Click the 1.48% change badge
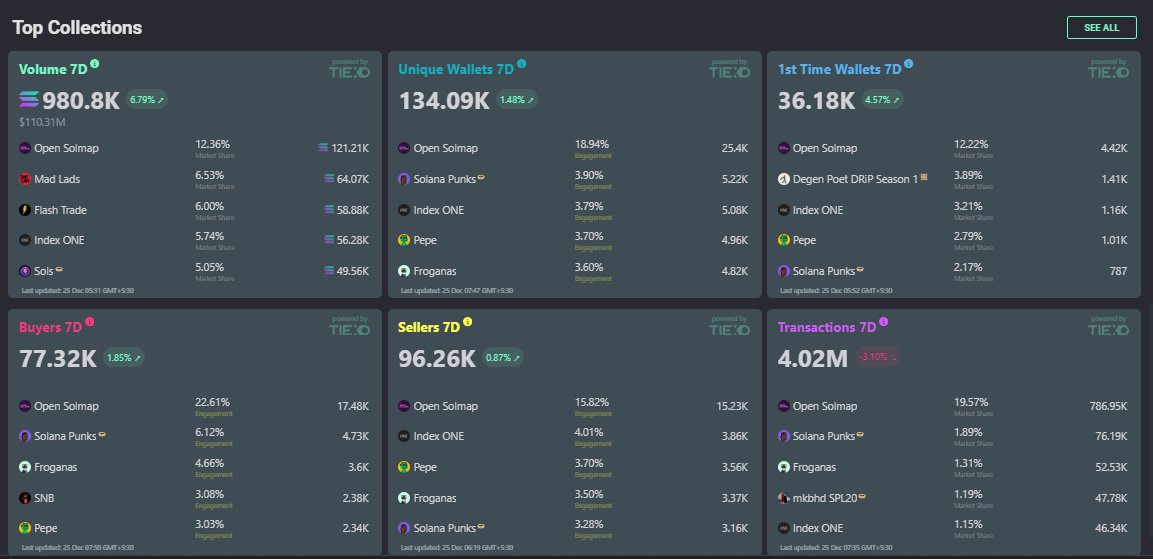 click(517, 99)
